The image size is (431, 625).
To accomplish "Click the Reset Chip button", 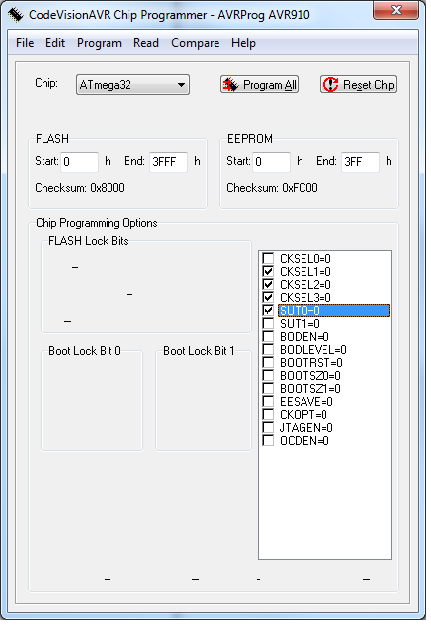I will (358, 85).
